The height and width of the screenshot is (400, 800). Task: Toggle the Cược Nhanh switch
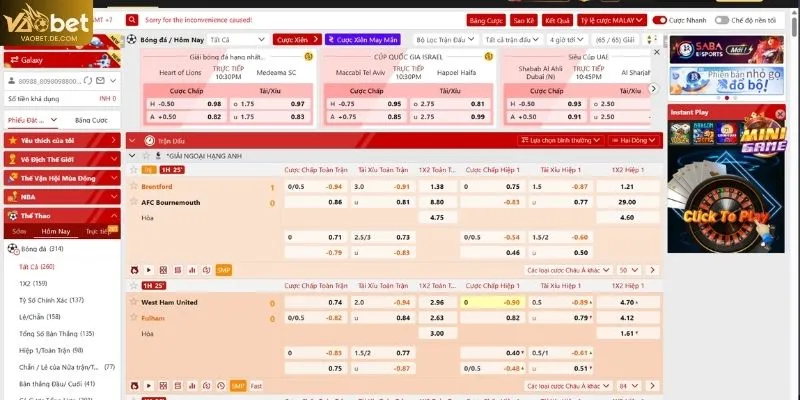click(x=660, y=20)
